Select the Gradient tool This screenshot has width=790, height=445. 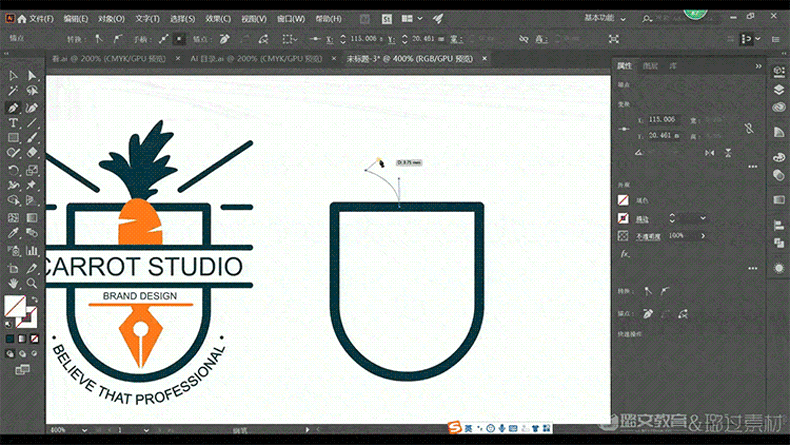click(x=32, y=218)
